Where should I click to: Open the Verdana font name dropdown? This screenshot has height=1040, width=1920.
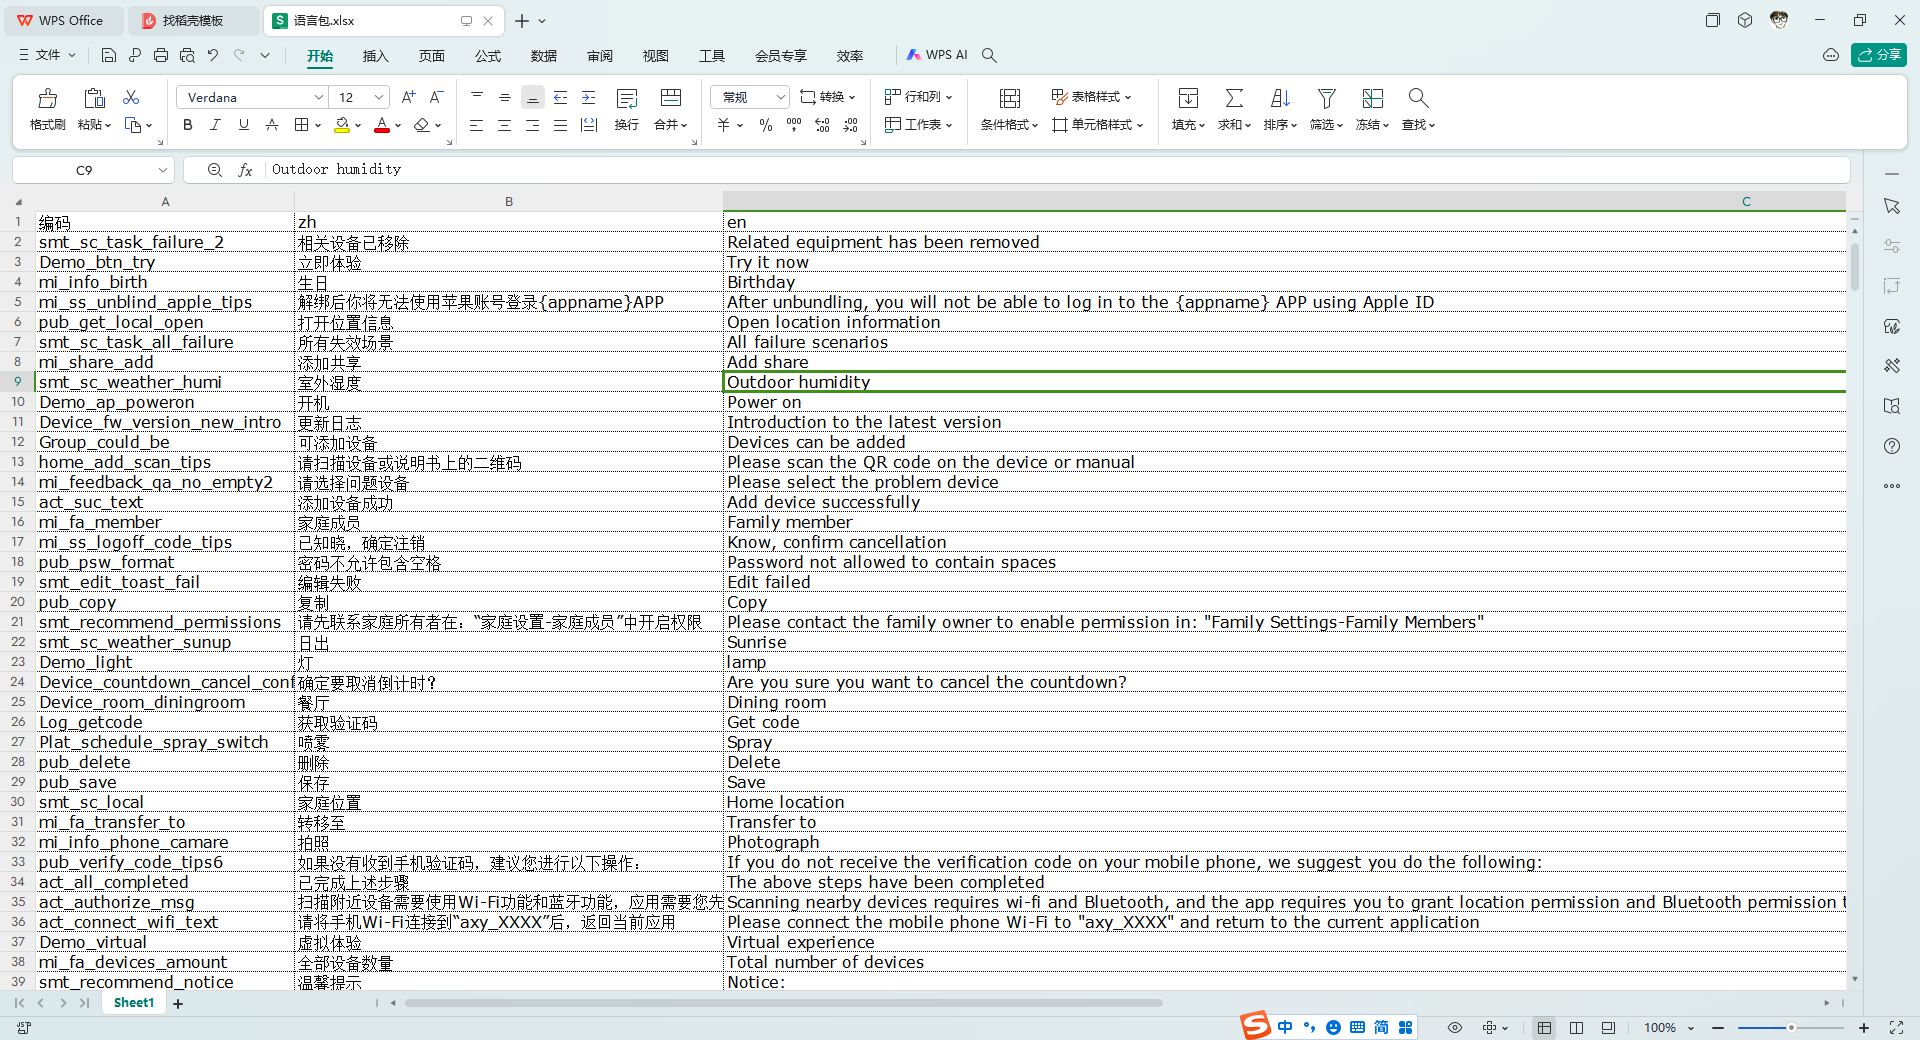(x=319, y=97)
